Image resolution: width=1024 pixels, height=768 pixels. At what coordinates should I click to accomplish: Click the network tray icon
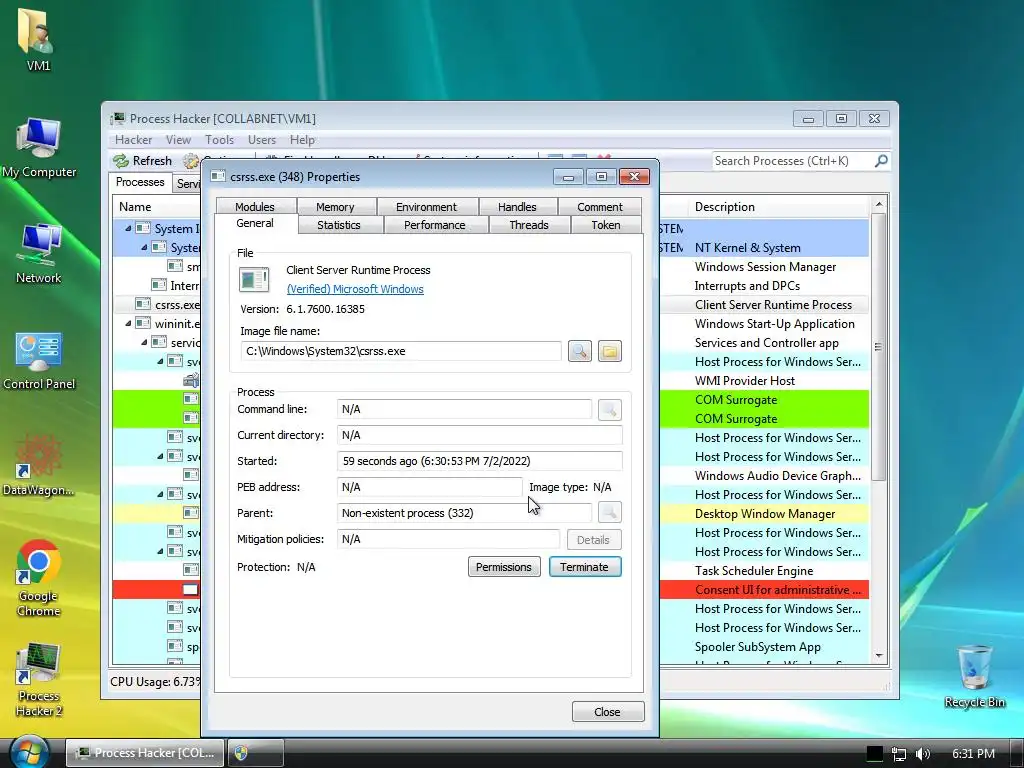point(899,754)
